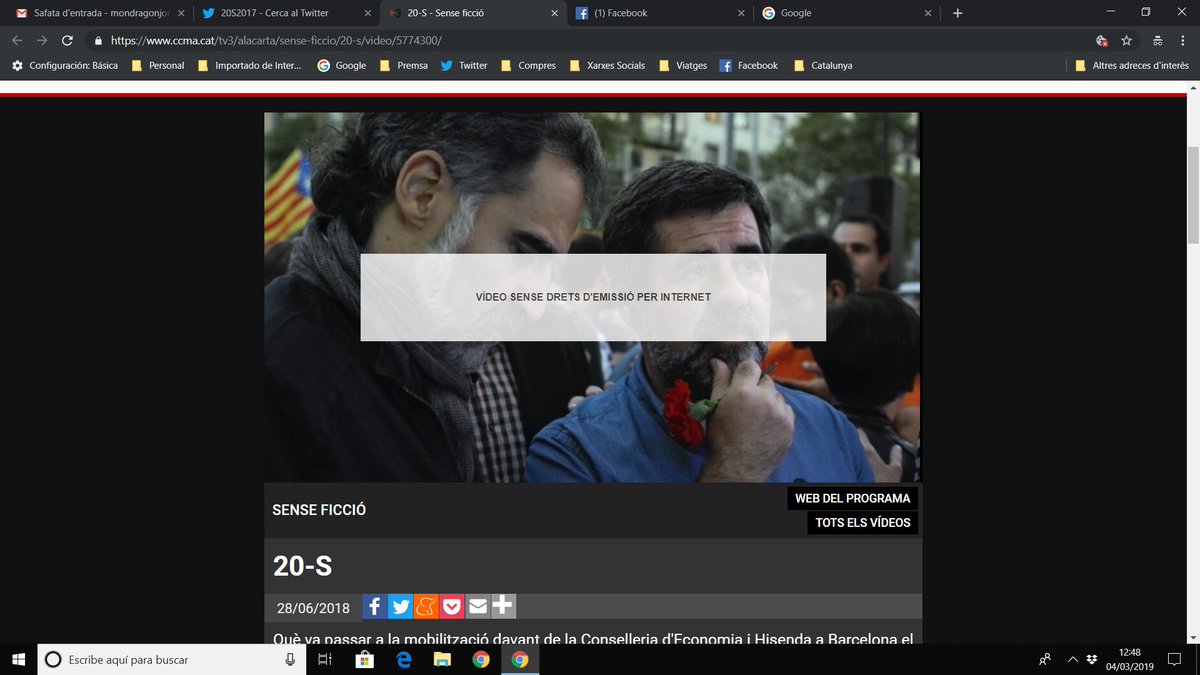Open Chrome profile switcher icon
The width and height of the screenshot is (1200, 675).
[1157, 42]
